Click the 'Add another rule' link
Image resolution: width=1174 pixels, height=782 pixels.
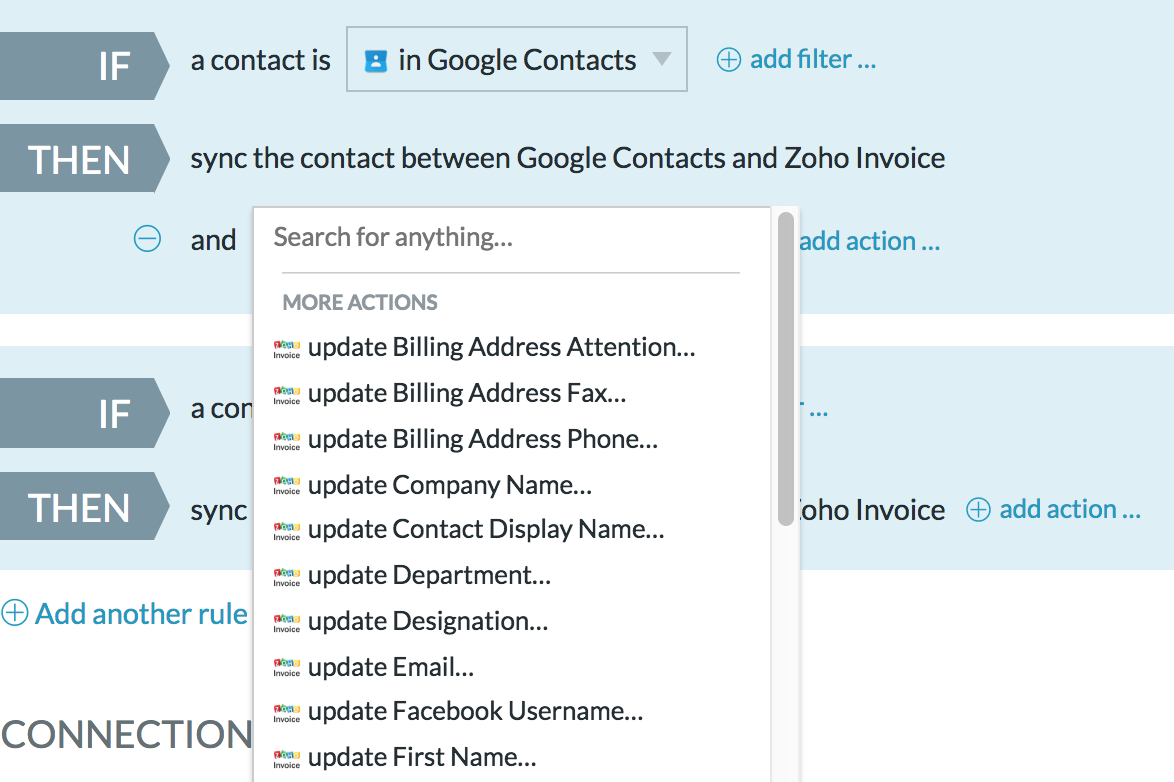[141, 613]
